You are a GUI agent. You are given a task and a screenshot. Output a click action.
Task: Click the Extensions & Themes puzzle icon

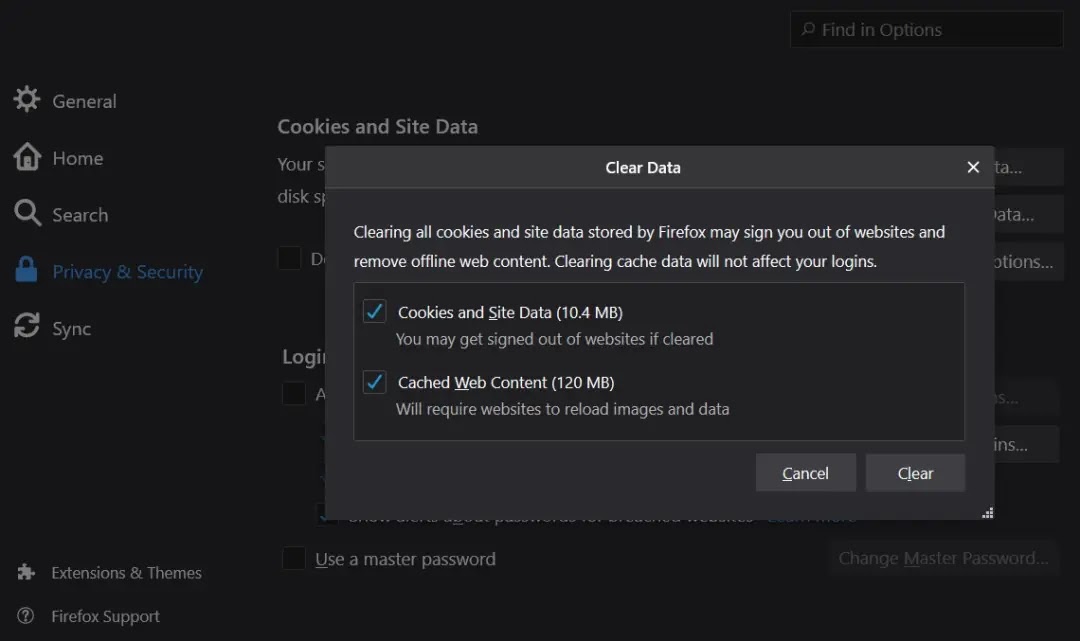click(27, 572)
